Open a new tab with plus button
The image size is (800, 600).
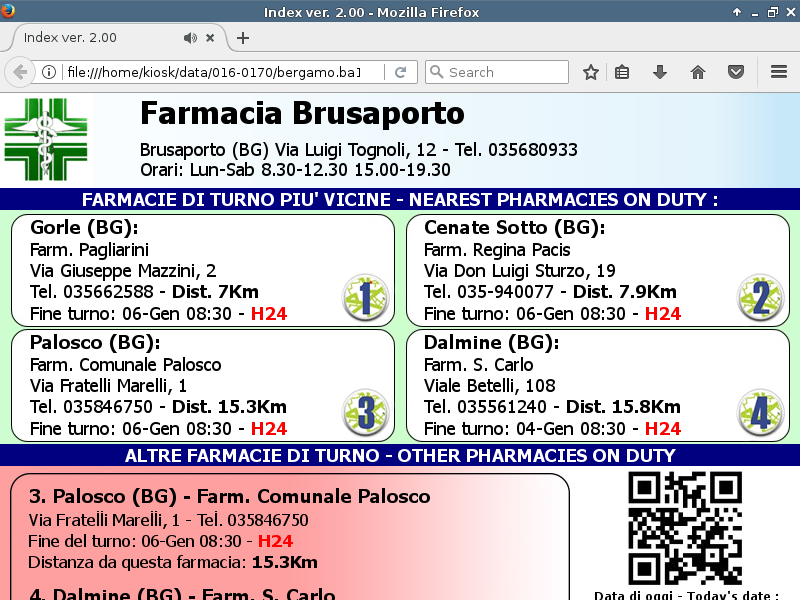pos(243,38)
